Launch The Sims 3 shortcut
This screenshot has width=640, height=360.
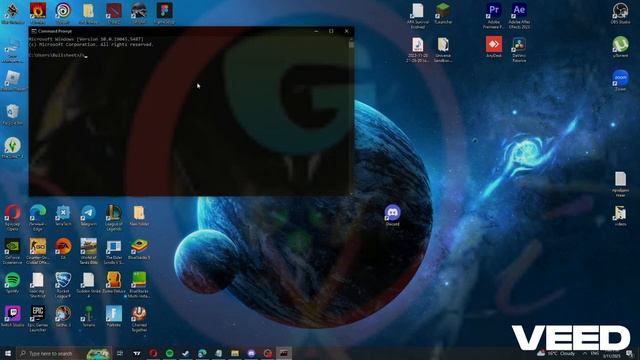(x=13, y=147)
